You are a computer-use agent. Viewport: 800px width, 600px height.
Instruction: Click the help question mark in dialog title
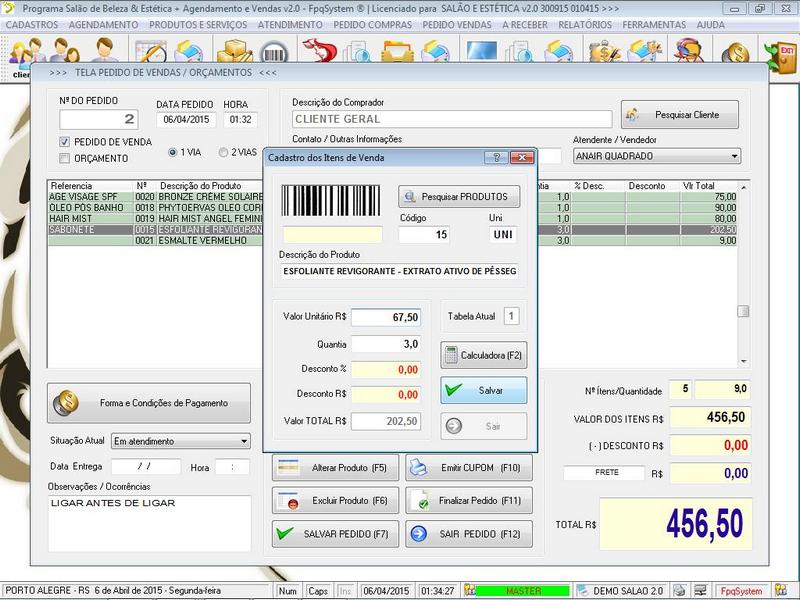[495, 158]
